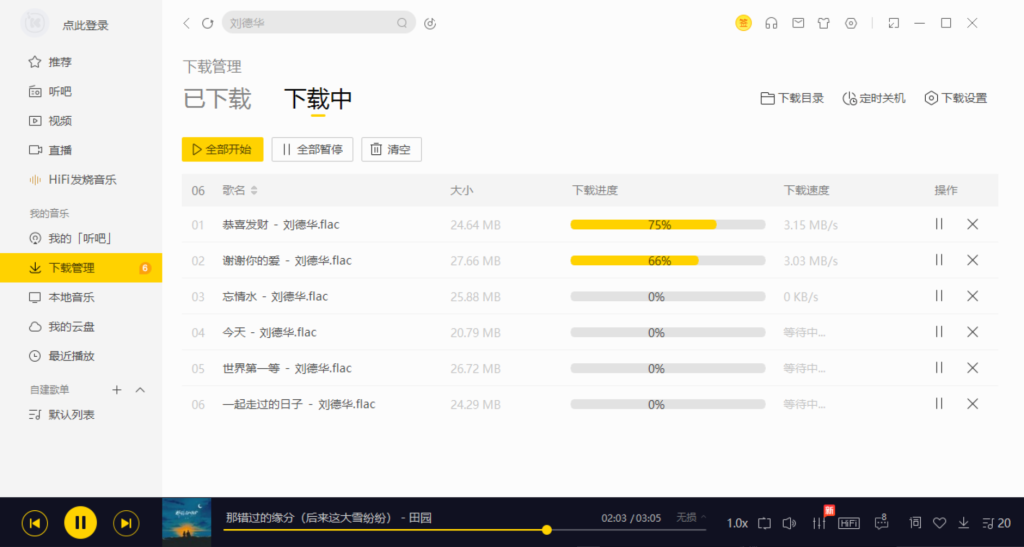Click 清空 clear list button

[x=391, y=149]
